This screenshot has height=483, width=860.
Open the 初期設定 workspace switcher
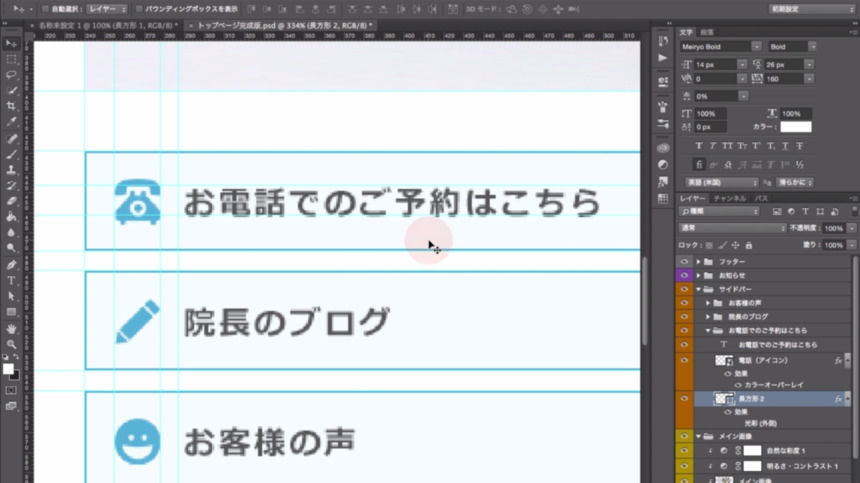tap(811, 9)
